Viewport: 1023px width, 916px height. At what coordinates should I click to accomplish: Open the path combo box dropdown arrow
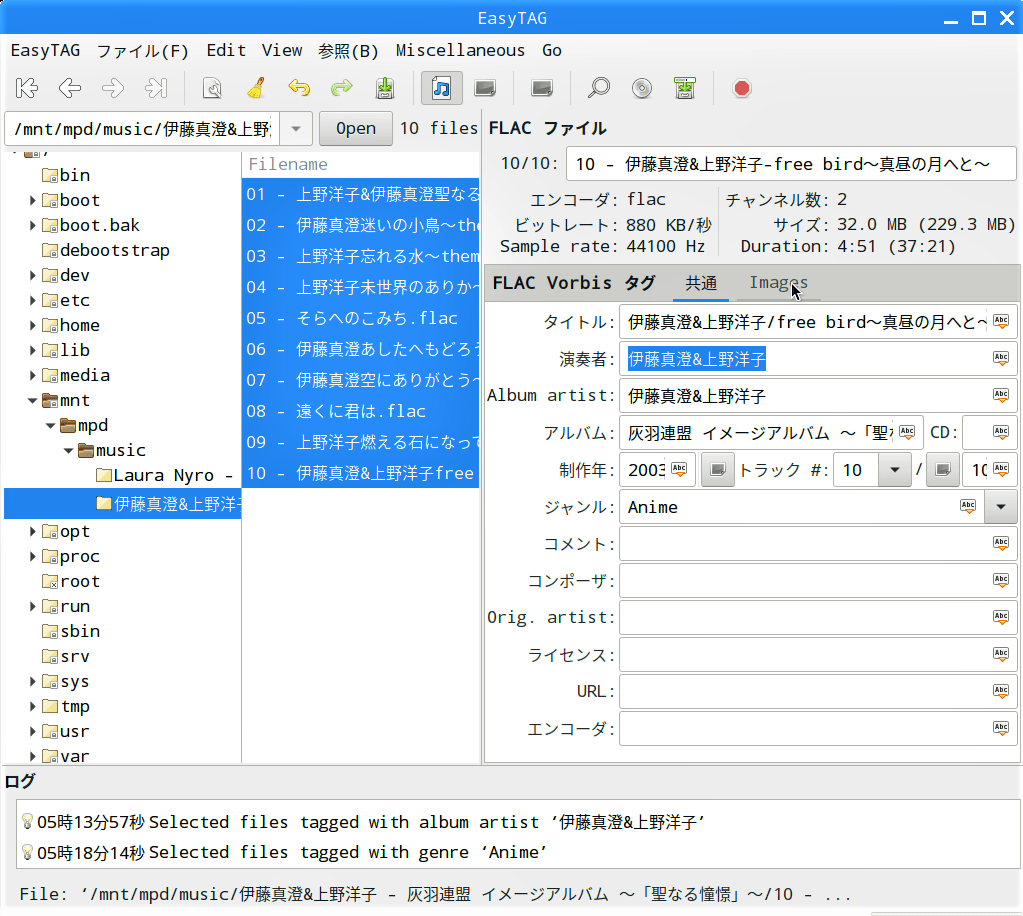(x=296, y=129)
